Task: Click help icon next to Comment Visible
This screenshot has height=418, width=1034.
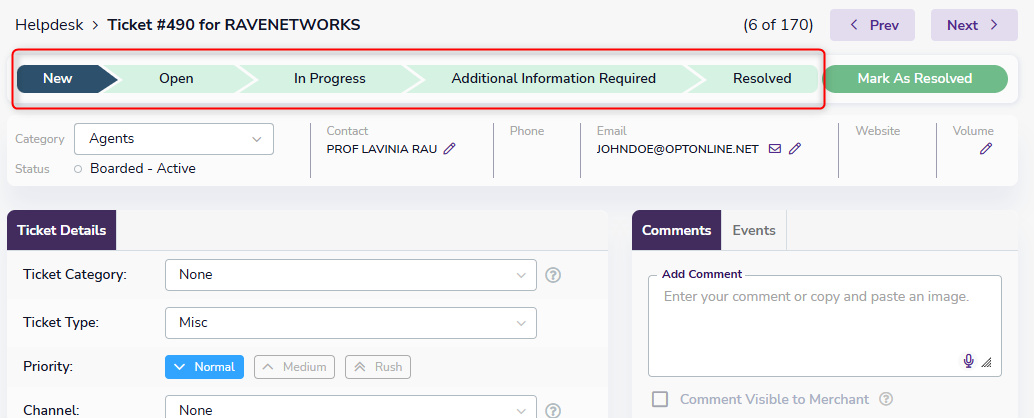Action: [886, 399]
